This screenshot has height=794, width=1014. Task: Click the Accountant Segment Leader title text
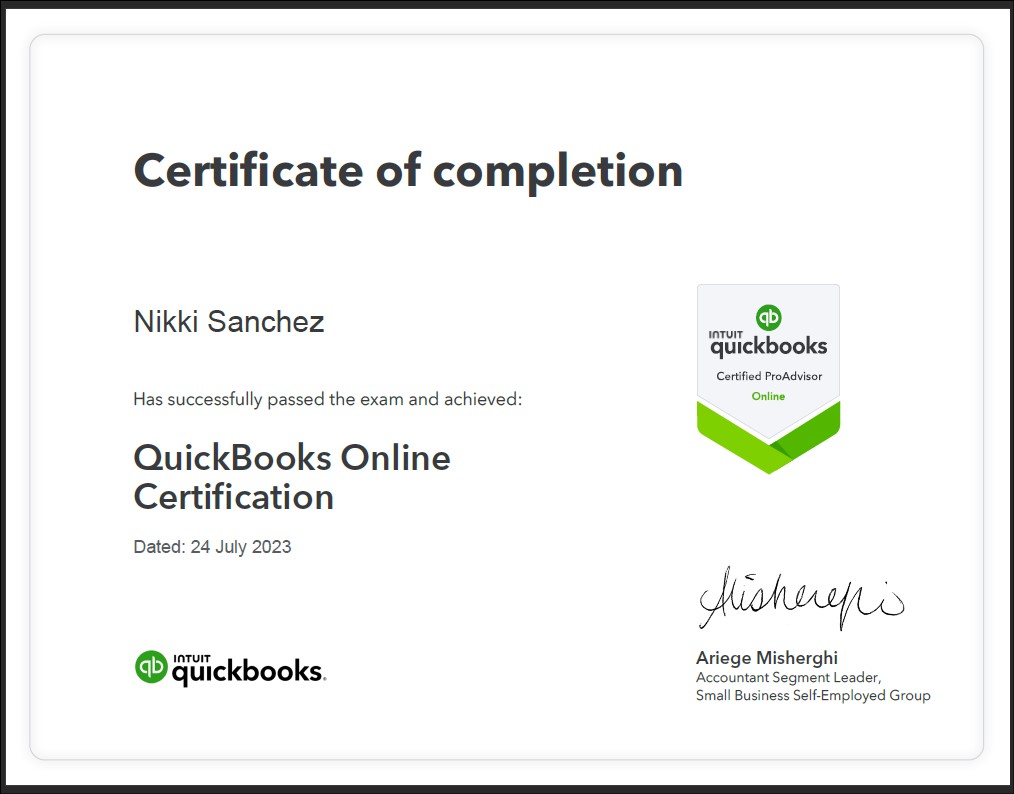pos(788,677)
